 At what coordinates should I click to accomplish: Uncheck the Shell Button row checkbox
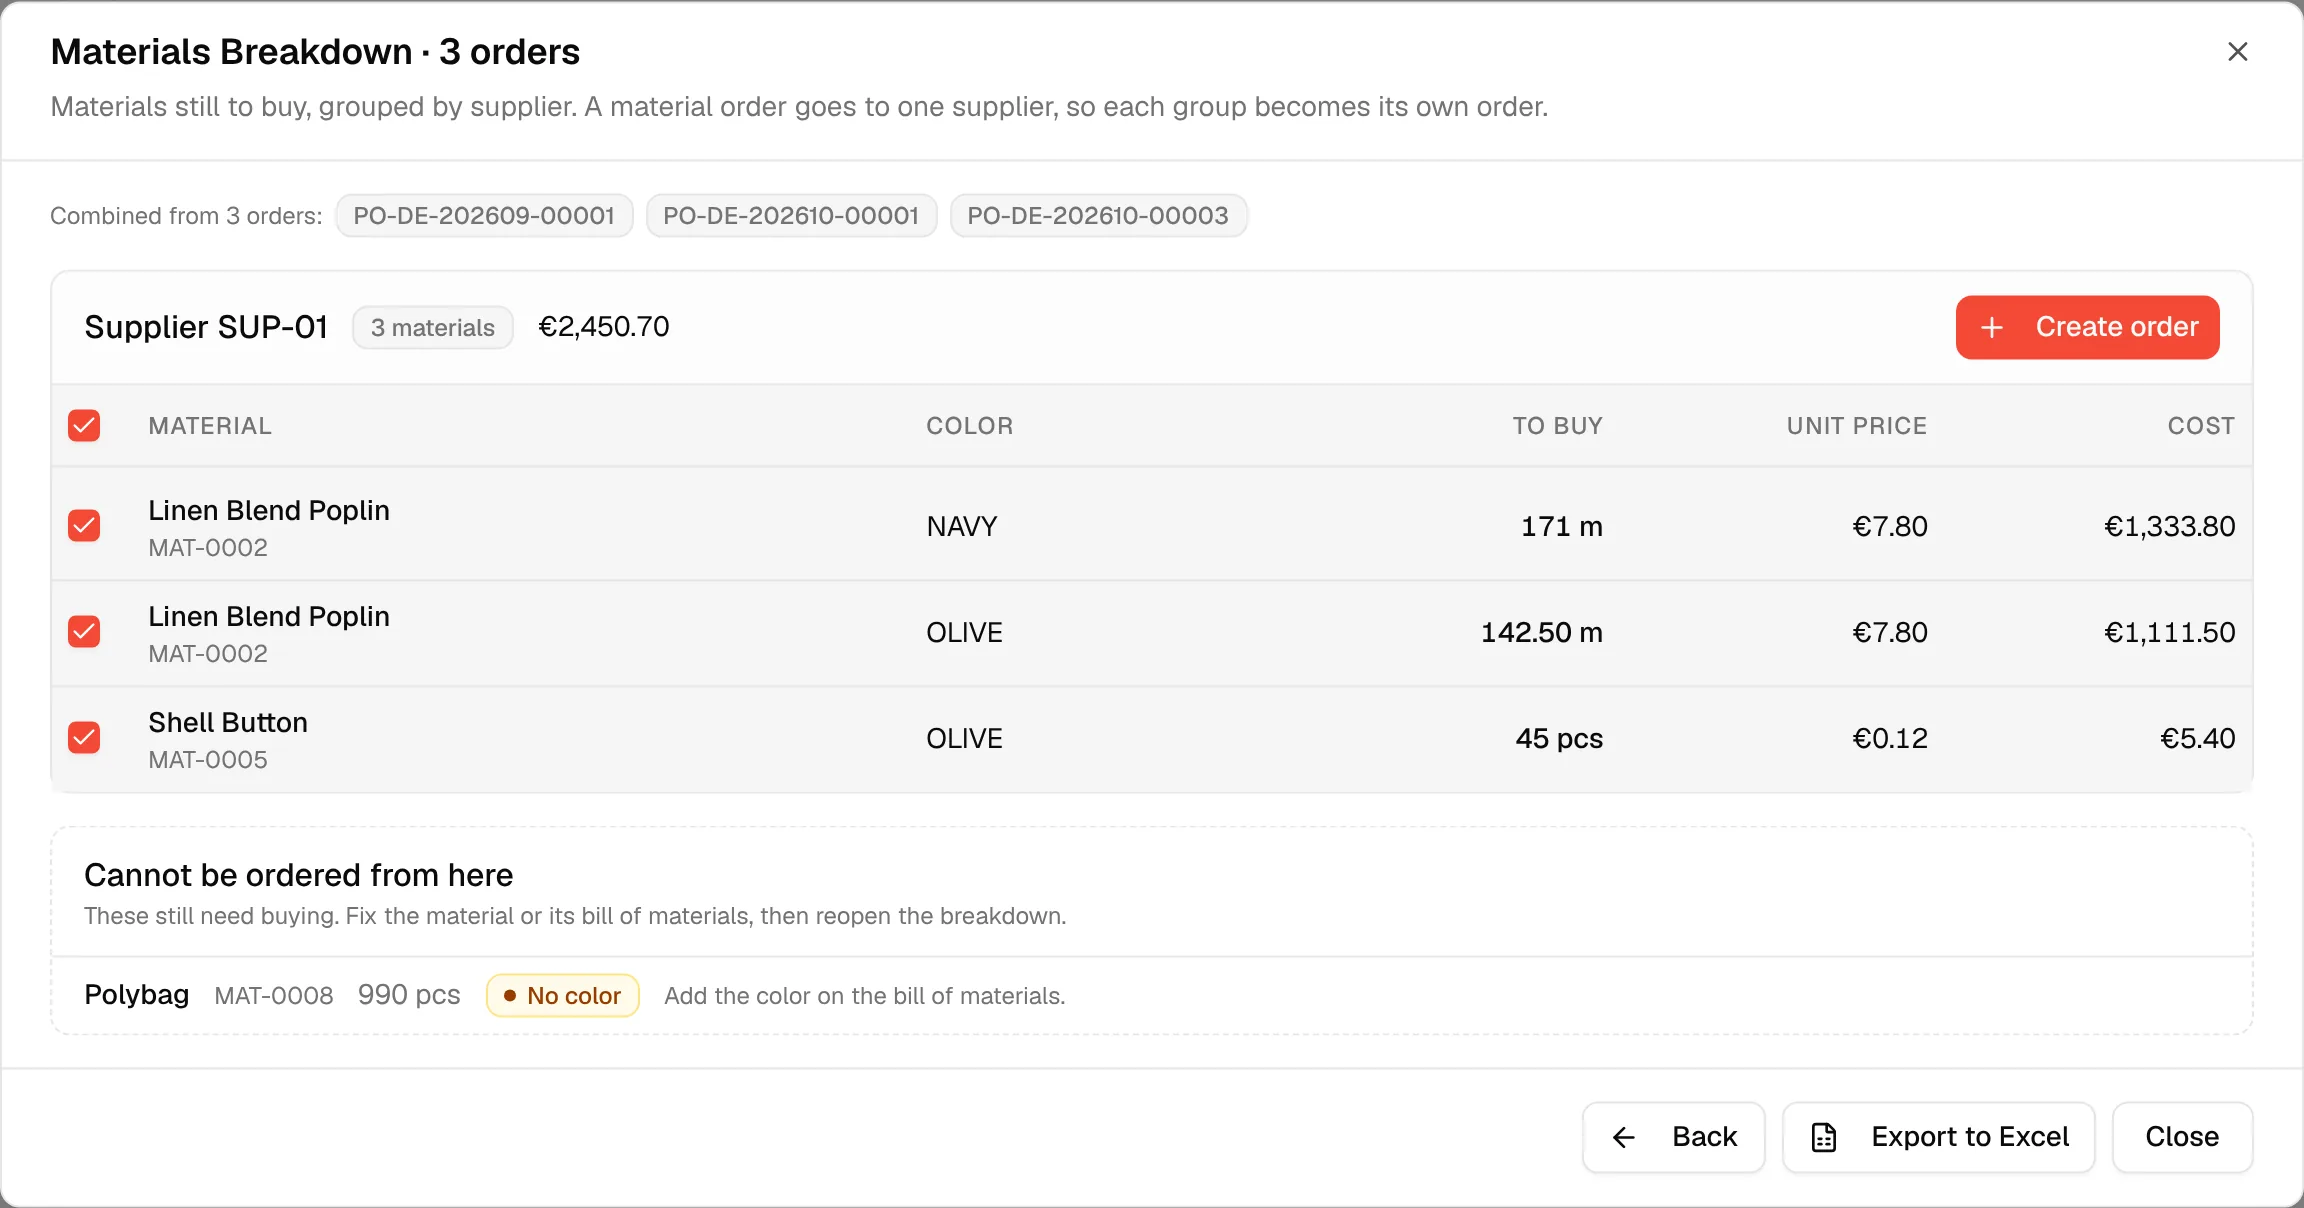click(84, 738)
